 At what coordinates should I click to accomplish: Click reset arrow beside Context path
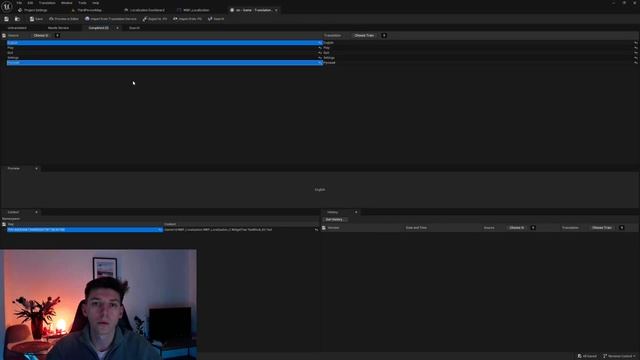(x=316, y=230)
